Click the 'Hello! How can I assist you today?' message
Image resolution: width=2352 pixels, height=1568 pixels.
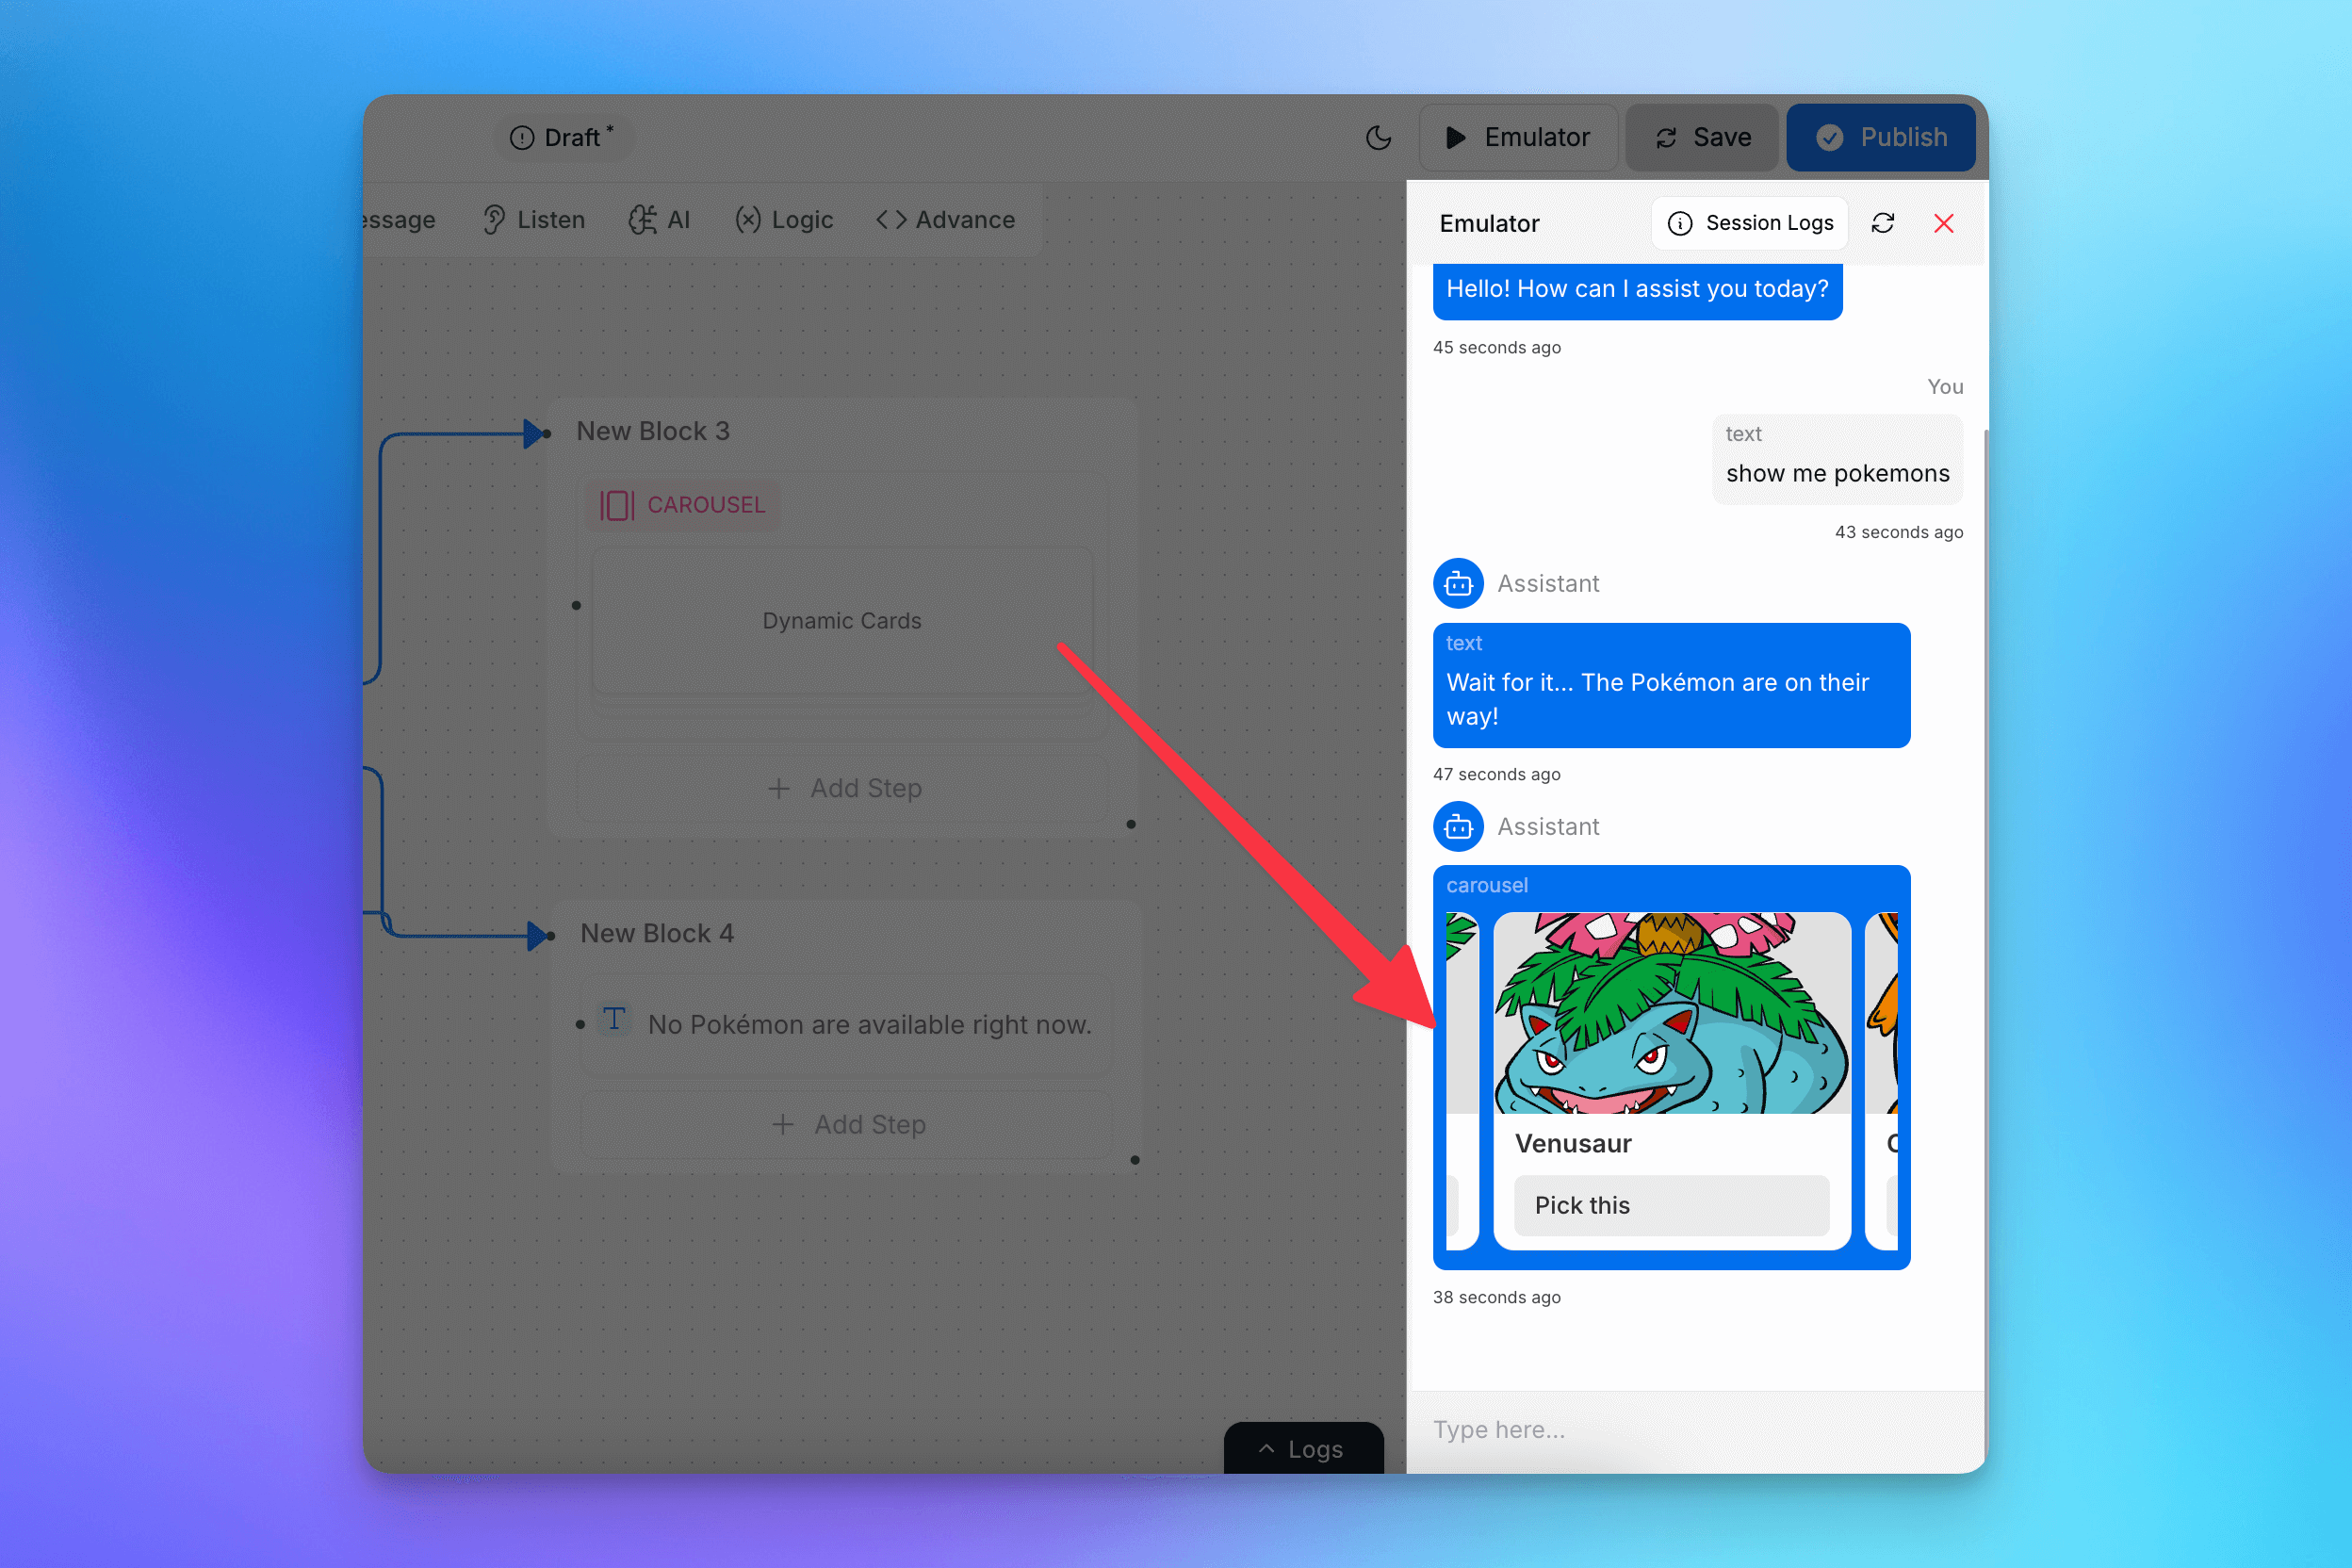click(x=1637, y=289)
